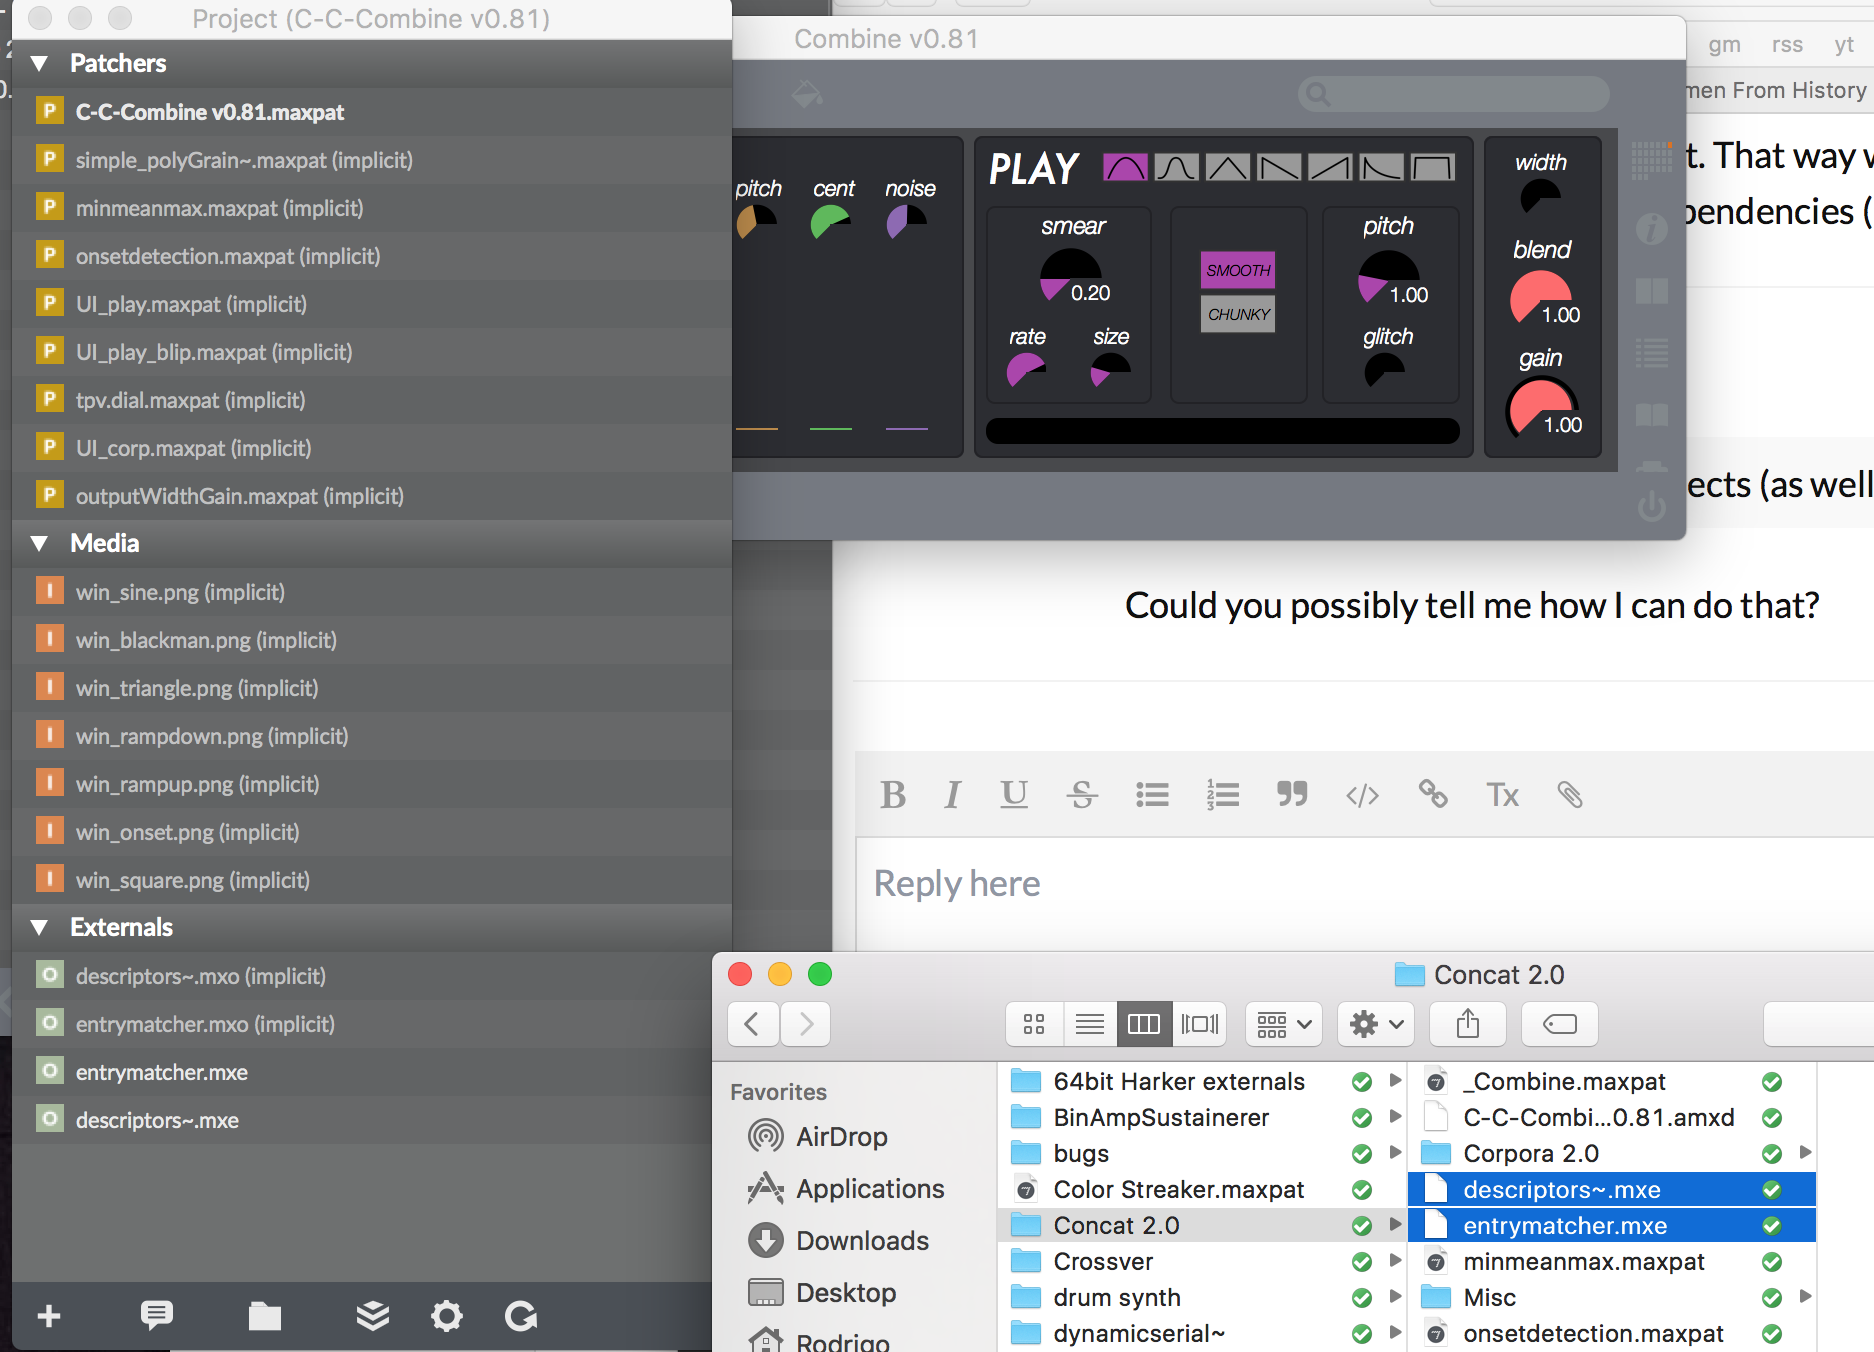
Task: Select entrymatcher.mxe in Externals list
Action: (372, 1072)
